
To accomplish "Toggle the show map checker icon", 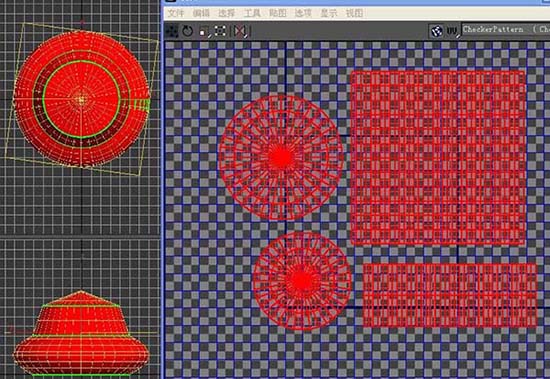I will [x=437, y=31].
